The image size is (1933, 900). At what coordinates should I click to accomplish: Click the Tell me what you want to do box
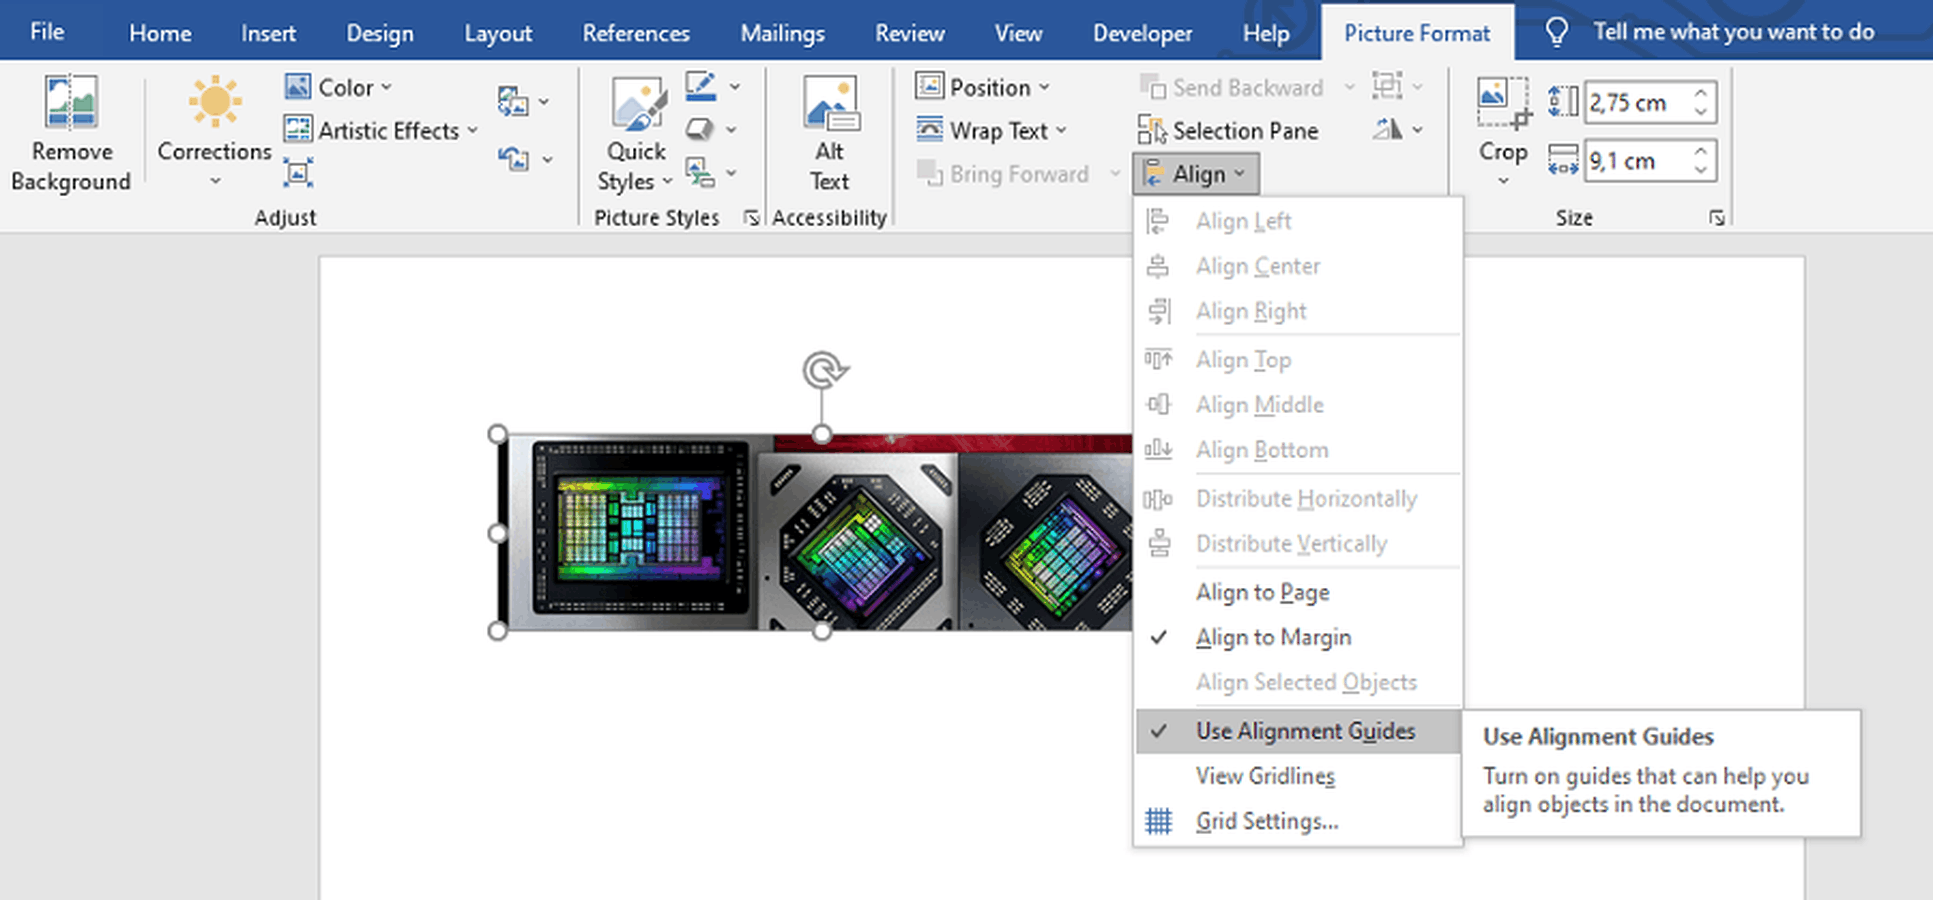1733,32
